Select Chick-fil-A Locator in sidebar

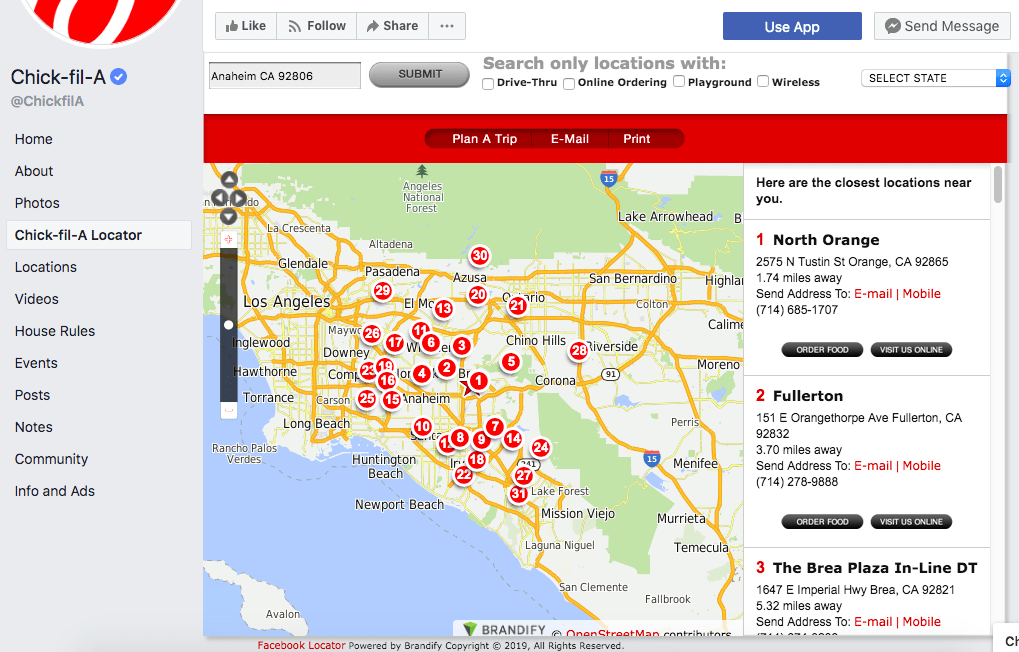[99, 235]
